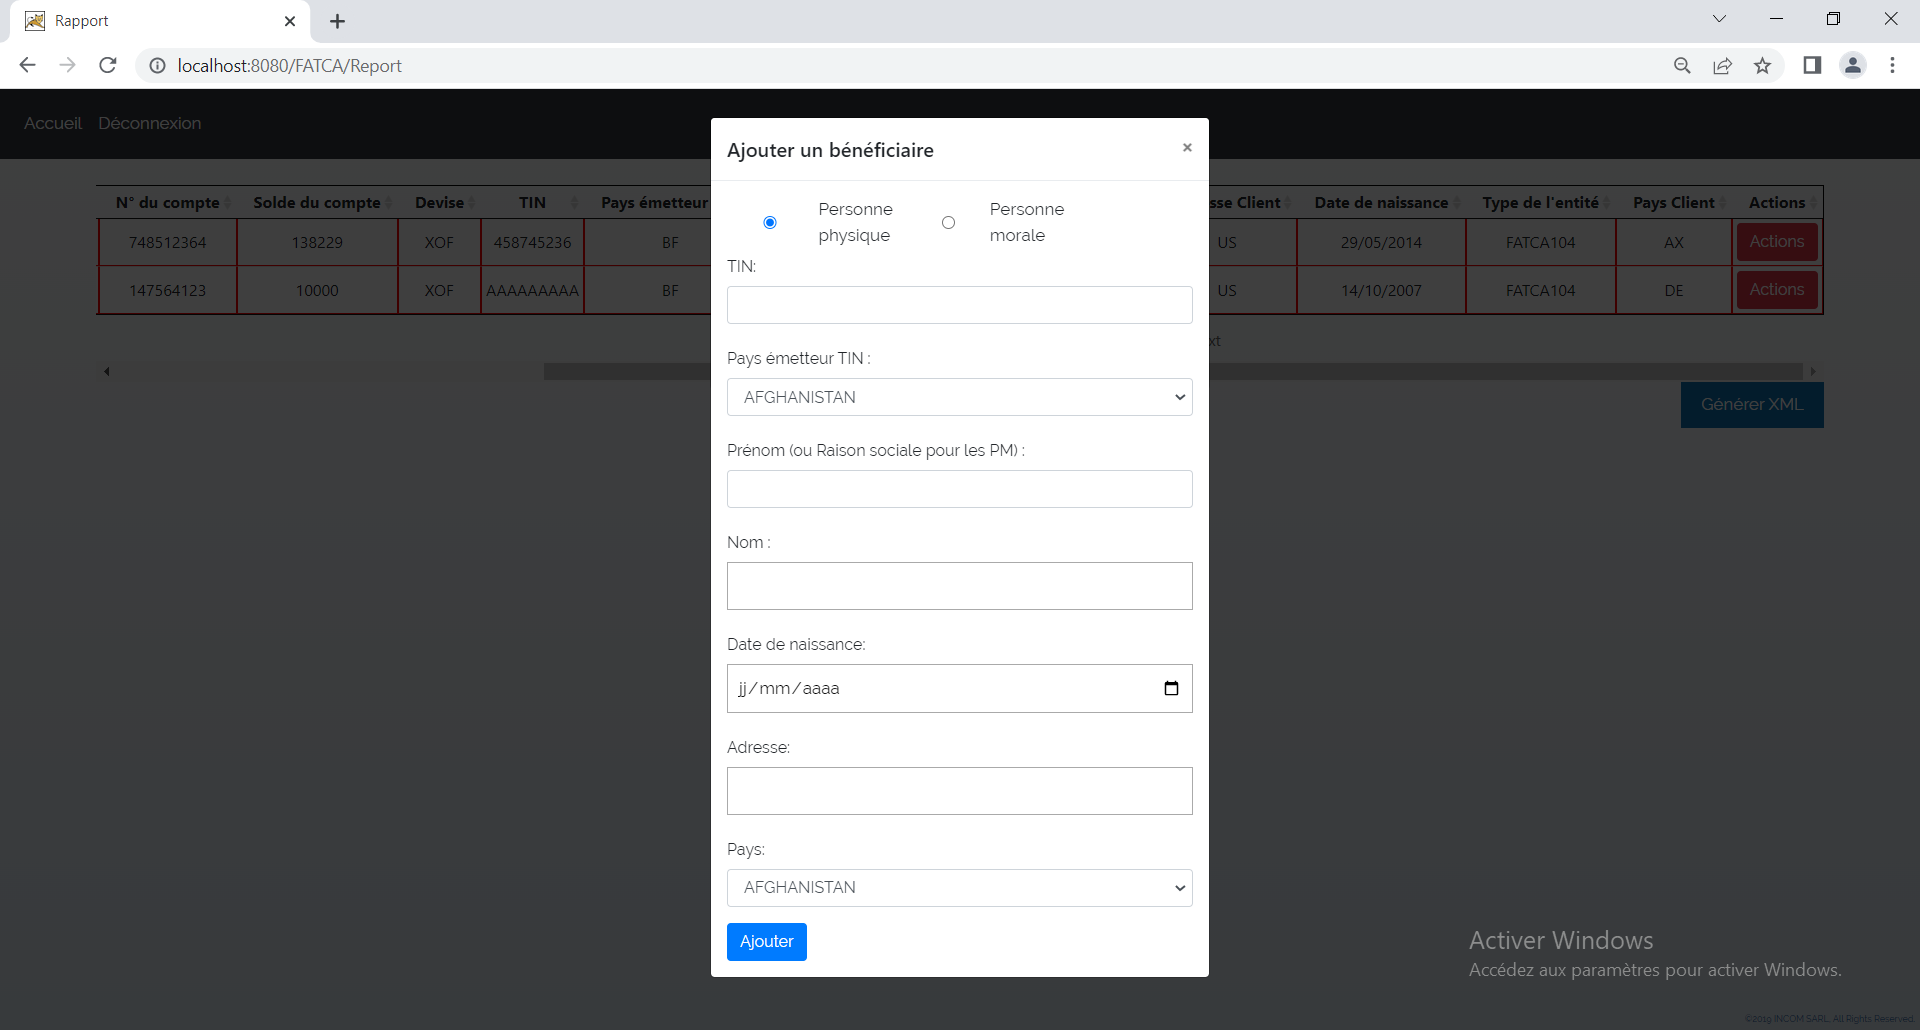Click the browser forward arrow
1920x1030 pixels.
[x=67, y=65]
